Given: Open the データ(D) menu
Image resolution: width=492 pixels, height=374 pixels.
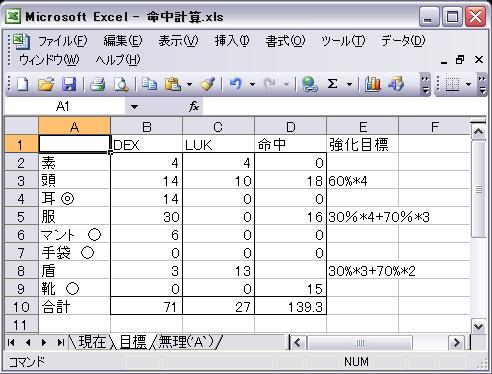Looking at the screenshot, I should point(403,41).
